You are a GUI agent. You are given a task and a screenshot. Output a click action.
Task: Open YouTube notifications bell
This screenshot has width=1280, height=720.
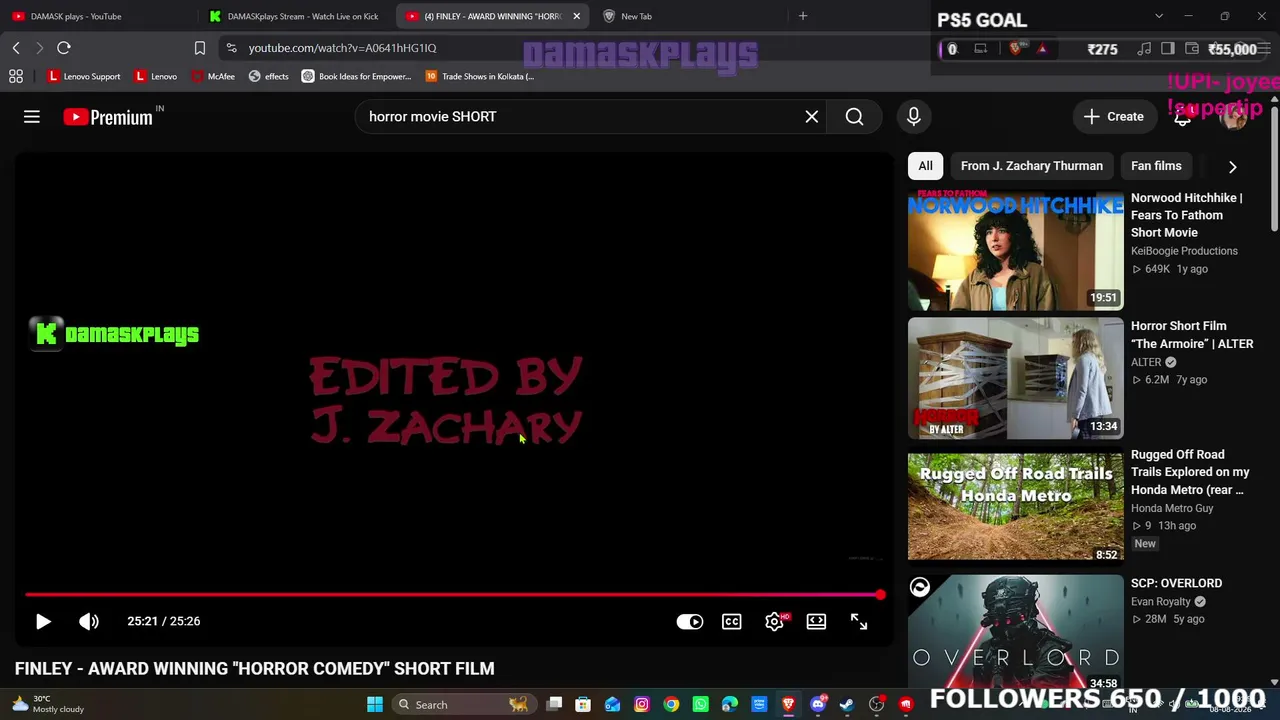[x=1182, y=117]
